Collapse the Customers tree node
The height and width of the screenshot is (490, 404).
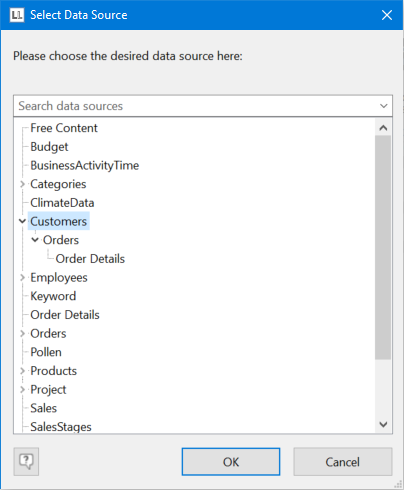coord(22,221)
